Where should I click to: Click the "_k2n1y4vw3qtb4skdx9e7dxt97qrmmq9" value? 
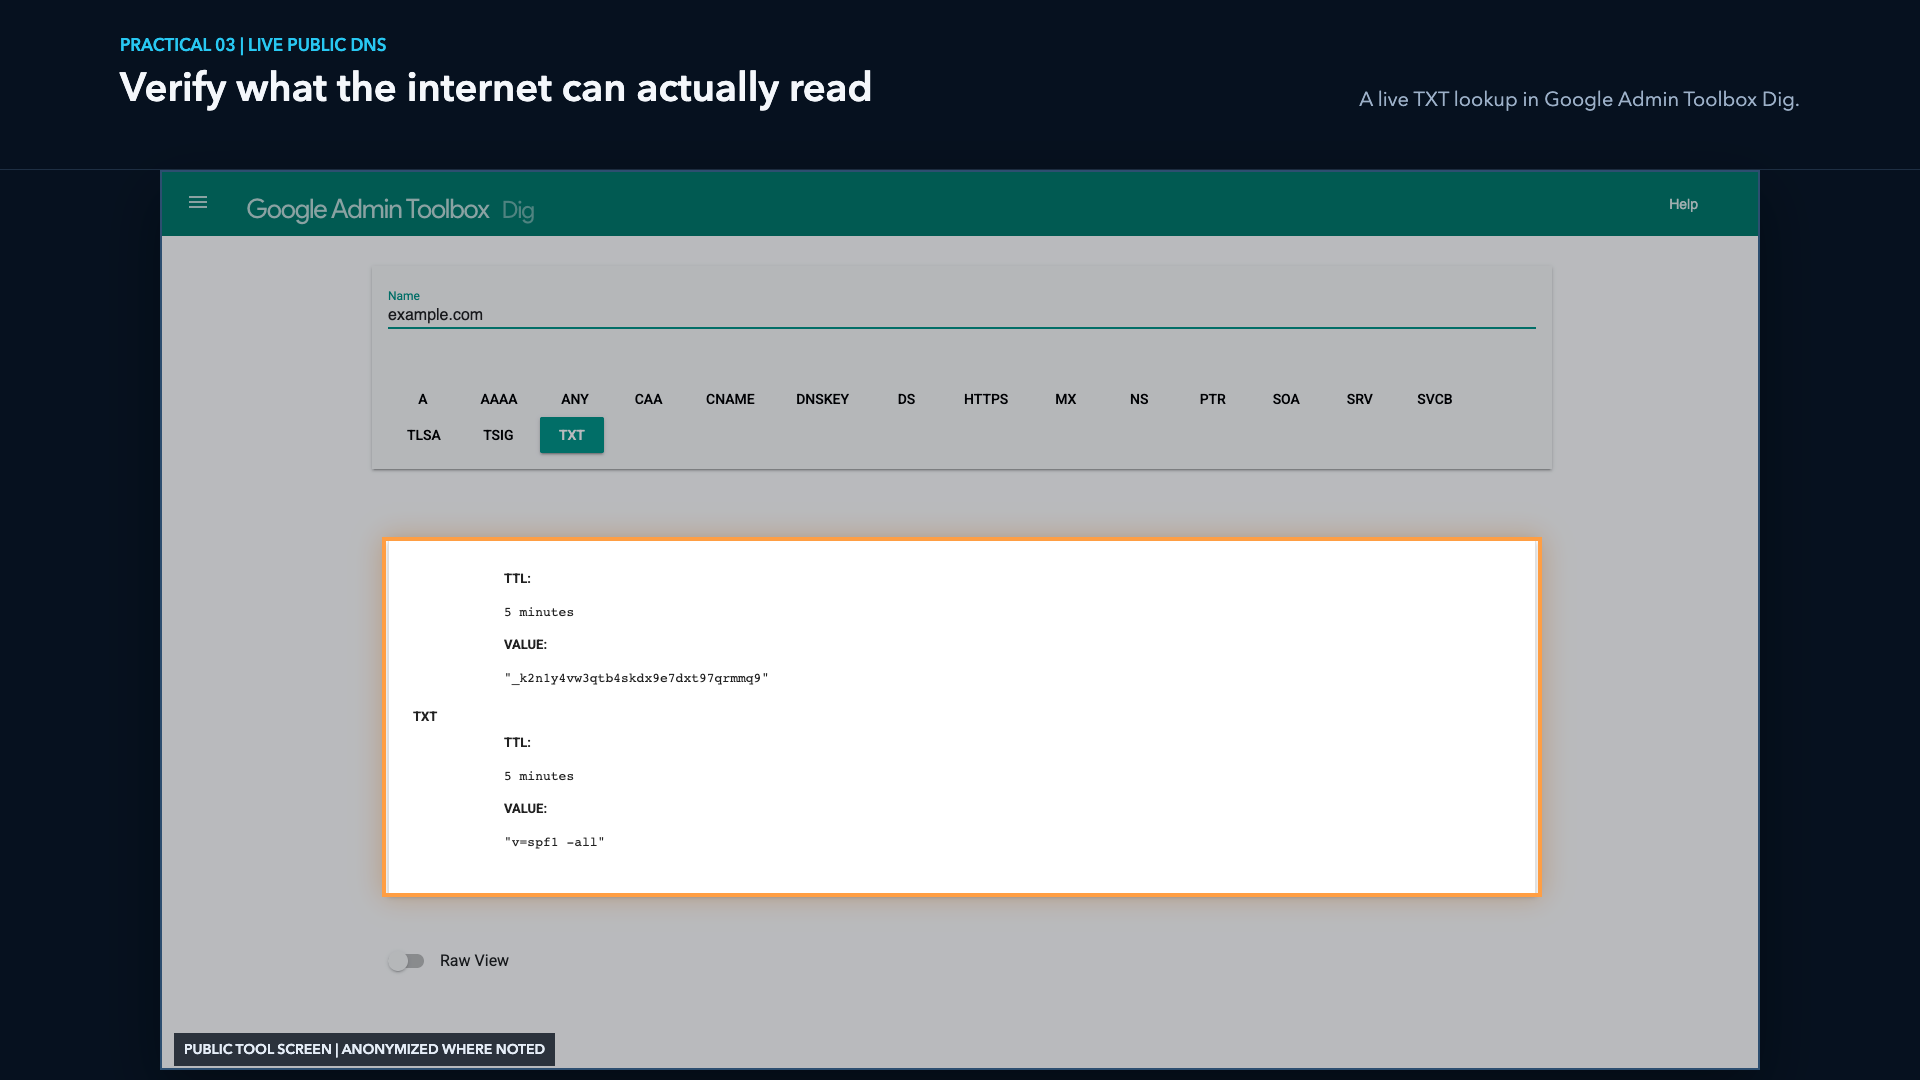(636, 678)
